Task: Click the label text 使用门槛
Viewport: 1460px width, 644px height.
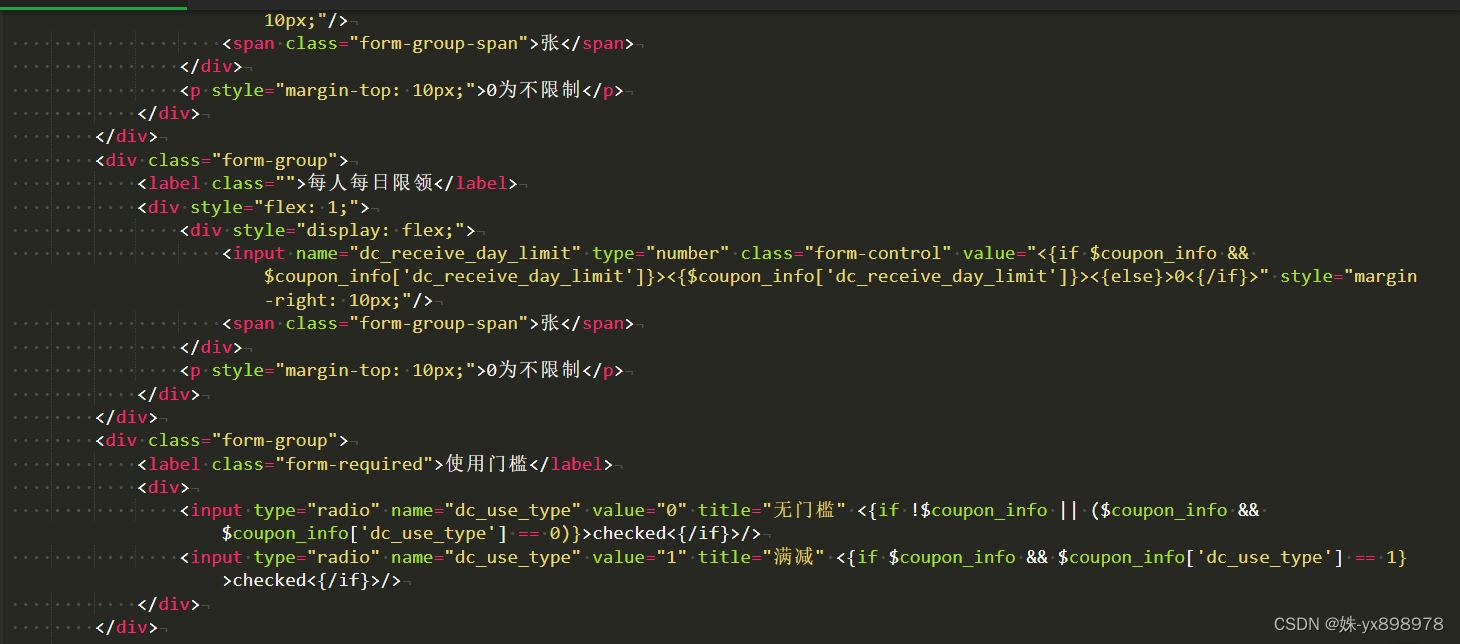Action: pos(486,463)
